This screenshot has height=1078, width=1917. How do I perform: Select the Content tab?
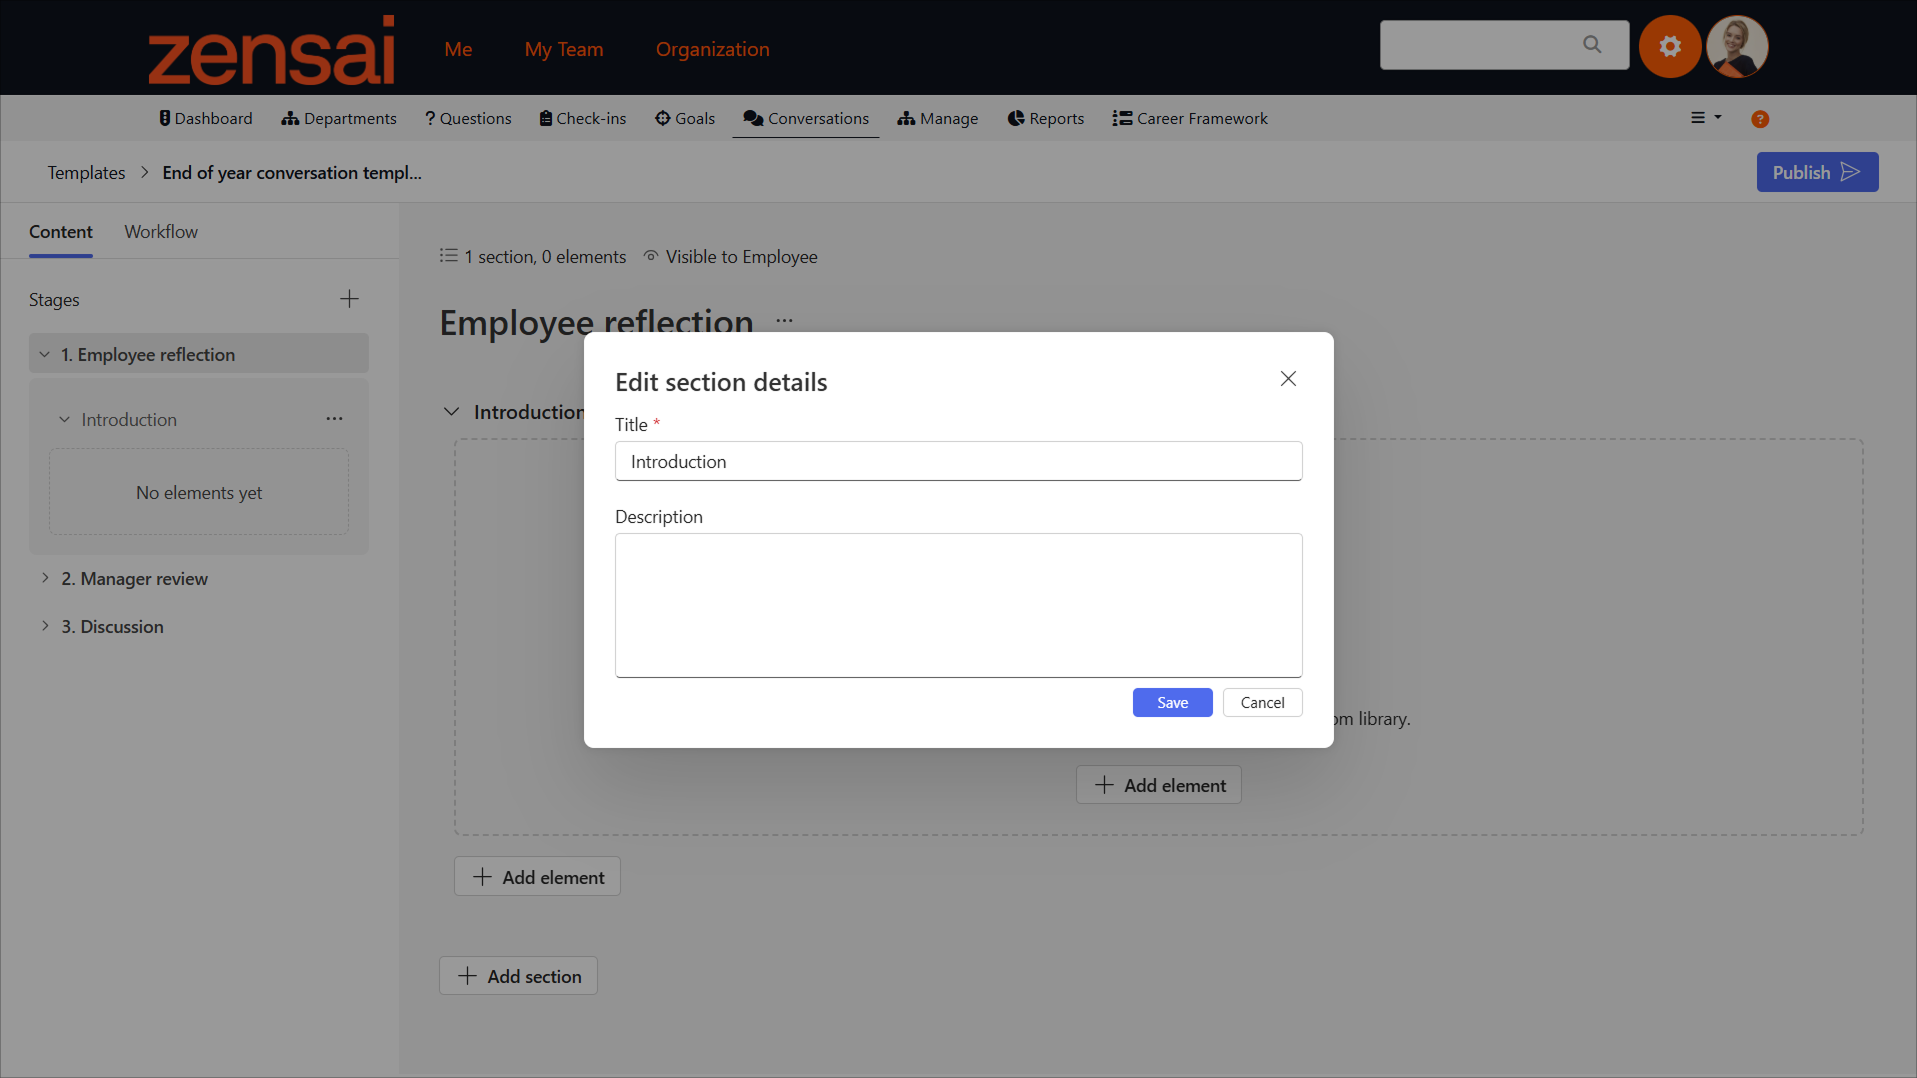pyautogui.click(x=61, y=231)
